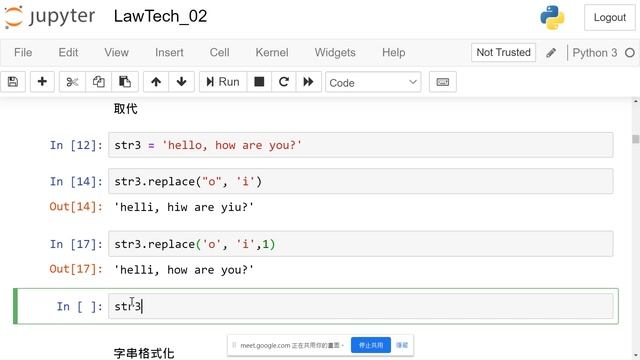This screenshot has height=360, width=640.
Task: Interrupt the kernel with stop icon
Action: point(259,82)
